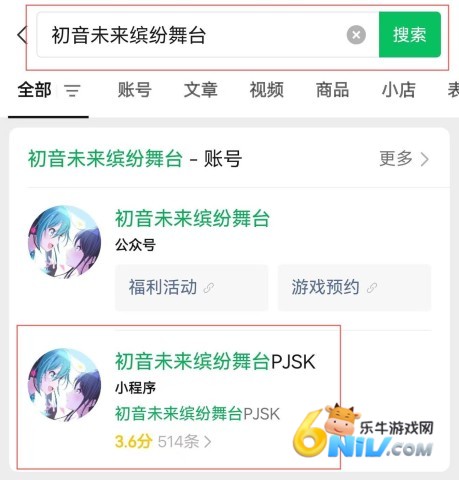This screenshot has height=480, width=459.
Task: Tap the green 搜索 button
Action: [x=410, y=34]
